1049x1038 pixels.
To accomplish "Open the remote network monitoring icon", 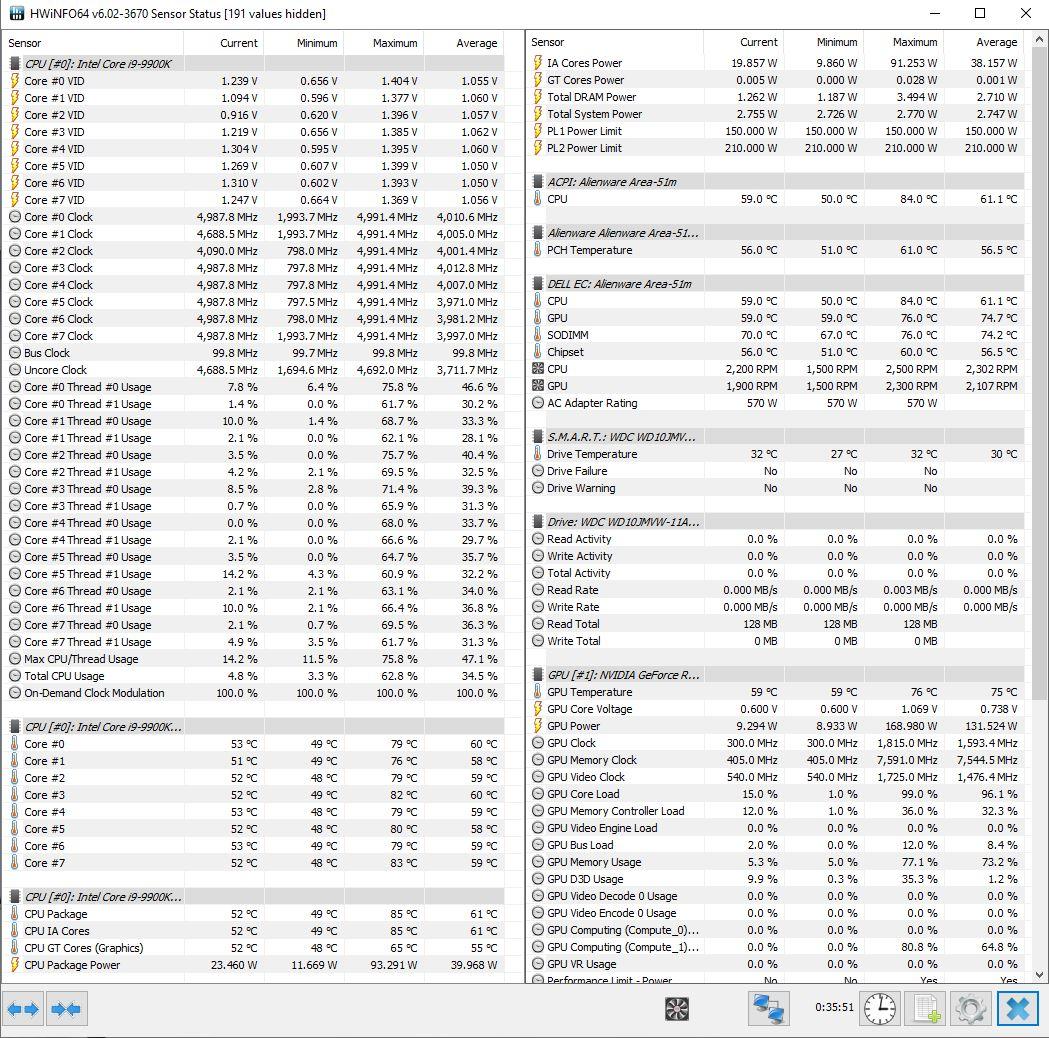I will point(768,1009).
